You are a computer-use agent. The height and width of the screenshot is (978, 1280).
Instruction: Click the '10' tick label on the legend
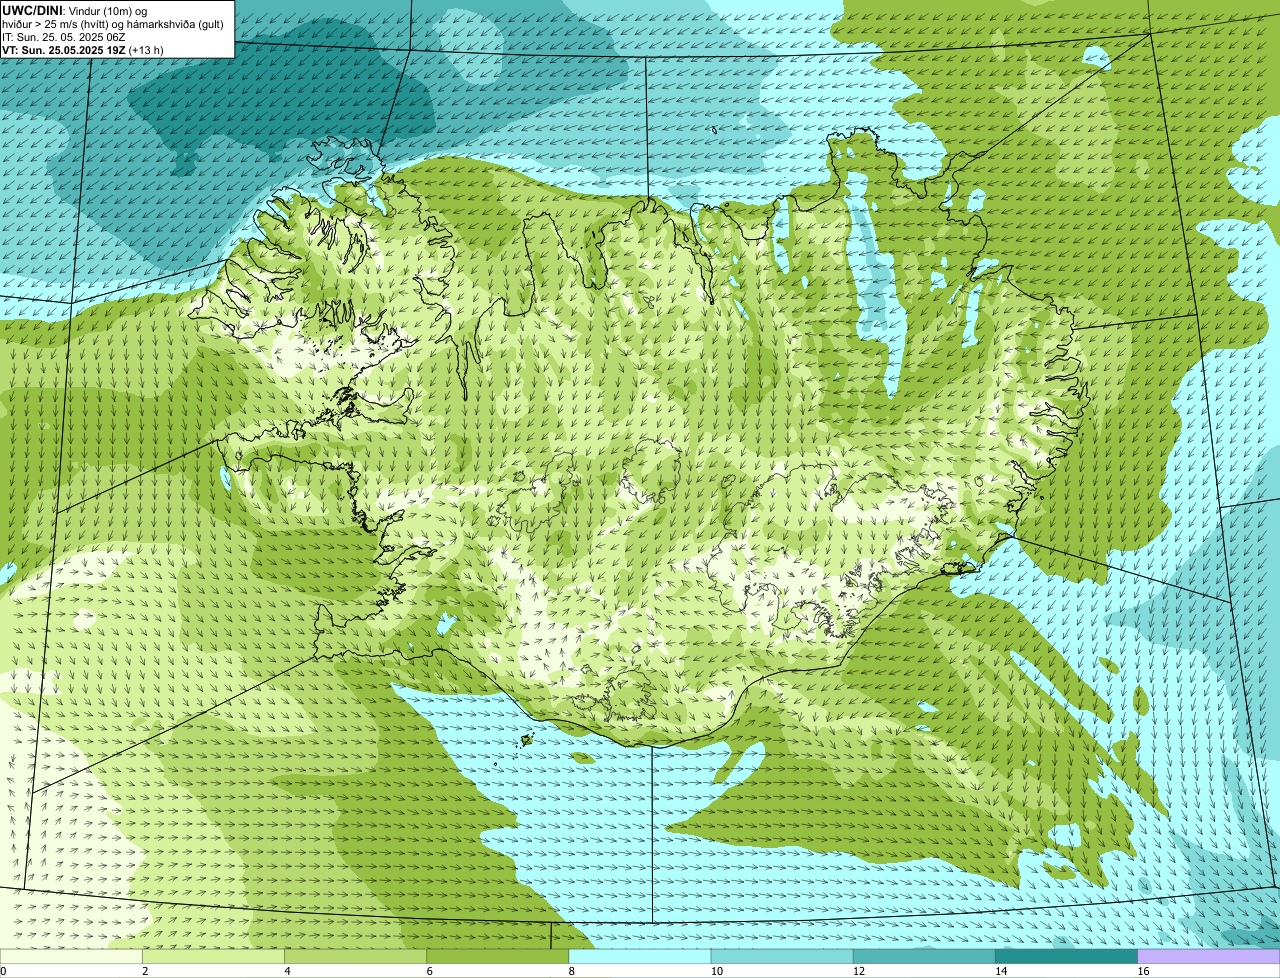[716, 971]
